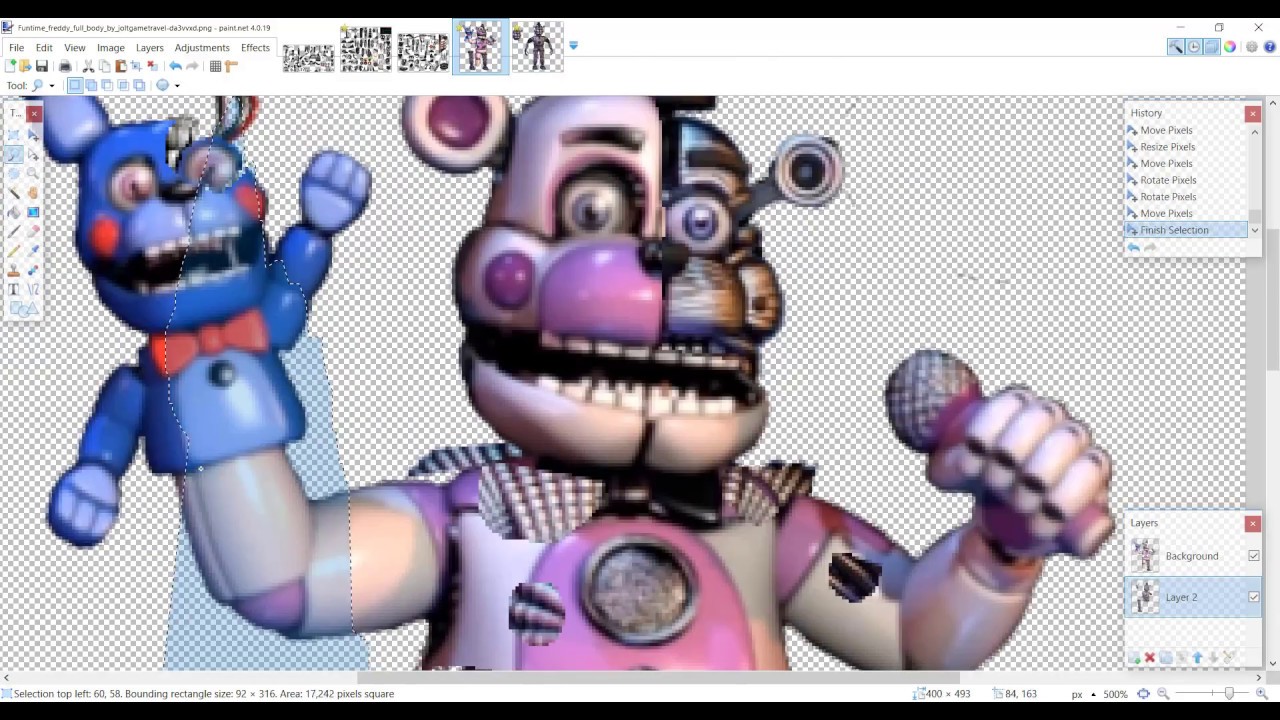1280x720 pixels.
Task: Select the Layer 2 layer row
Action: 1193,597
